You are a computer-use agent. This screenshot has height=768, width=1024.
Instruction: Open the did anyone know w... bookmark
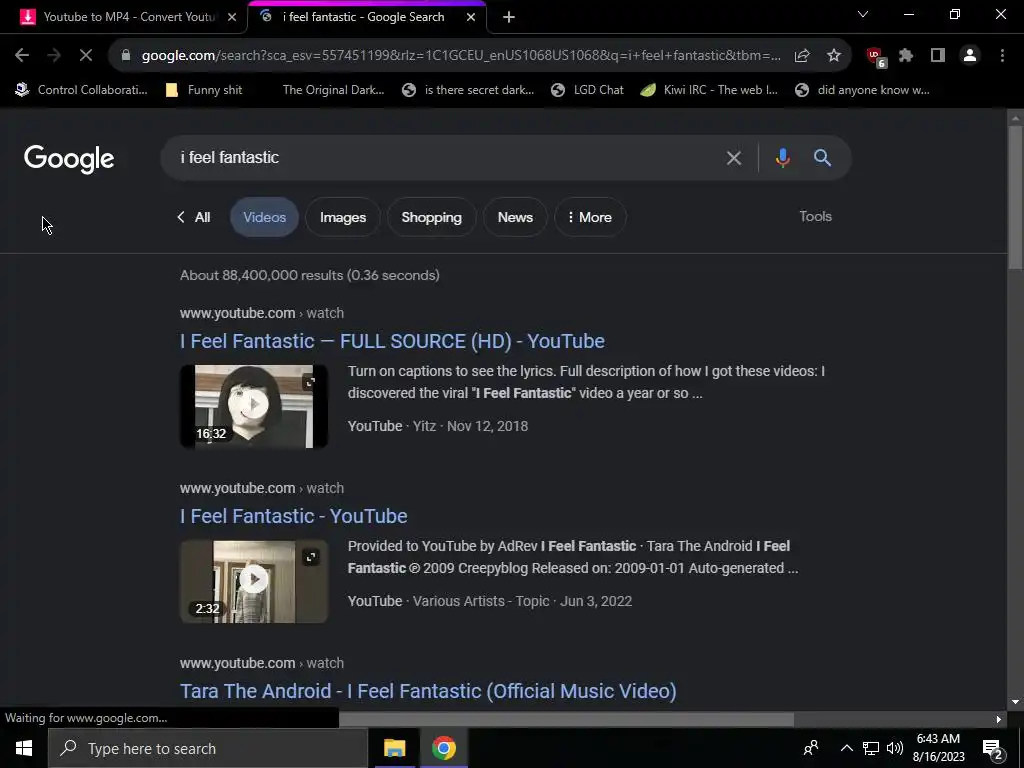pos(862,90)
